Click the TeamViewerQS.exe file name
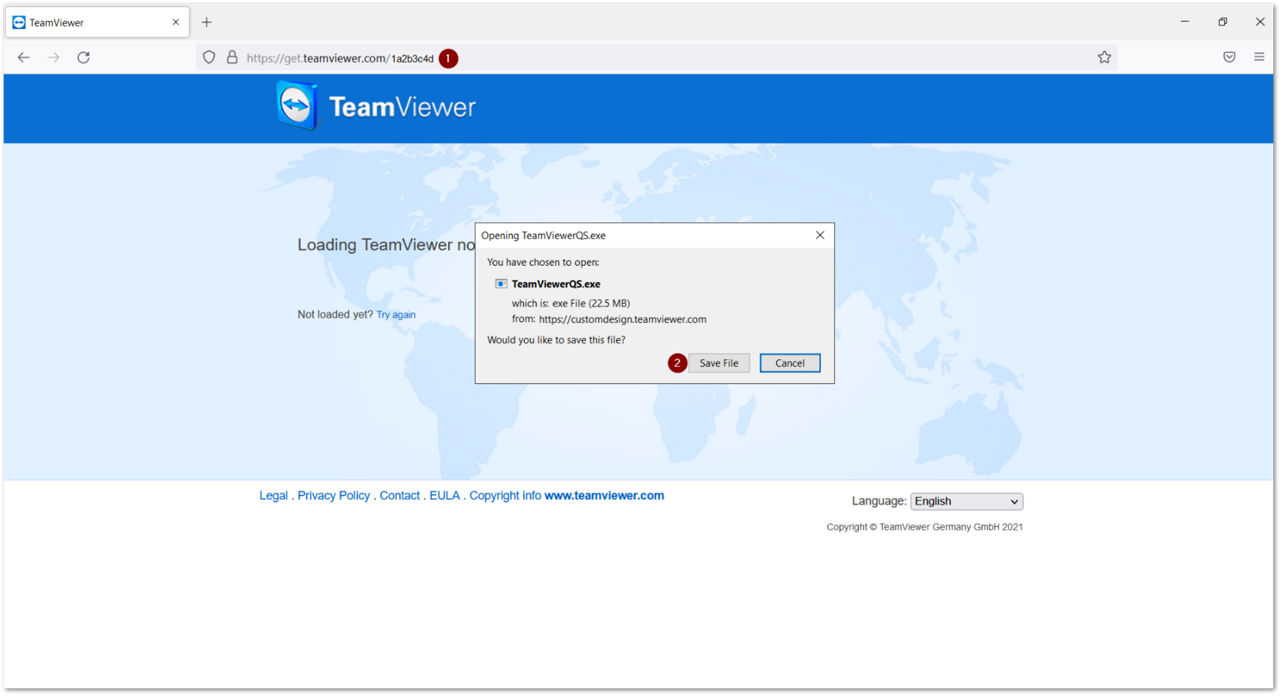1280x696 pixels. 556,284
